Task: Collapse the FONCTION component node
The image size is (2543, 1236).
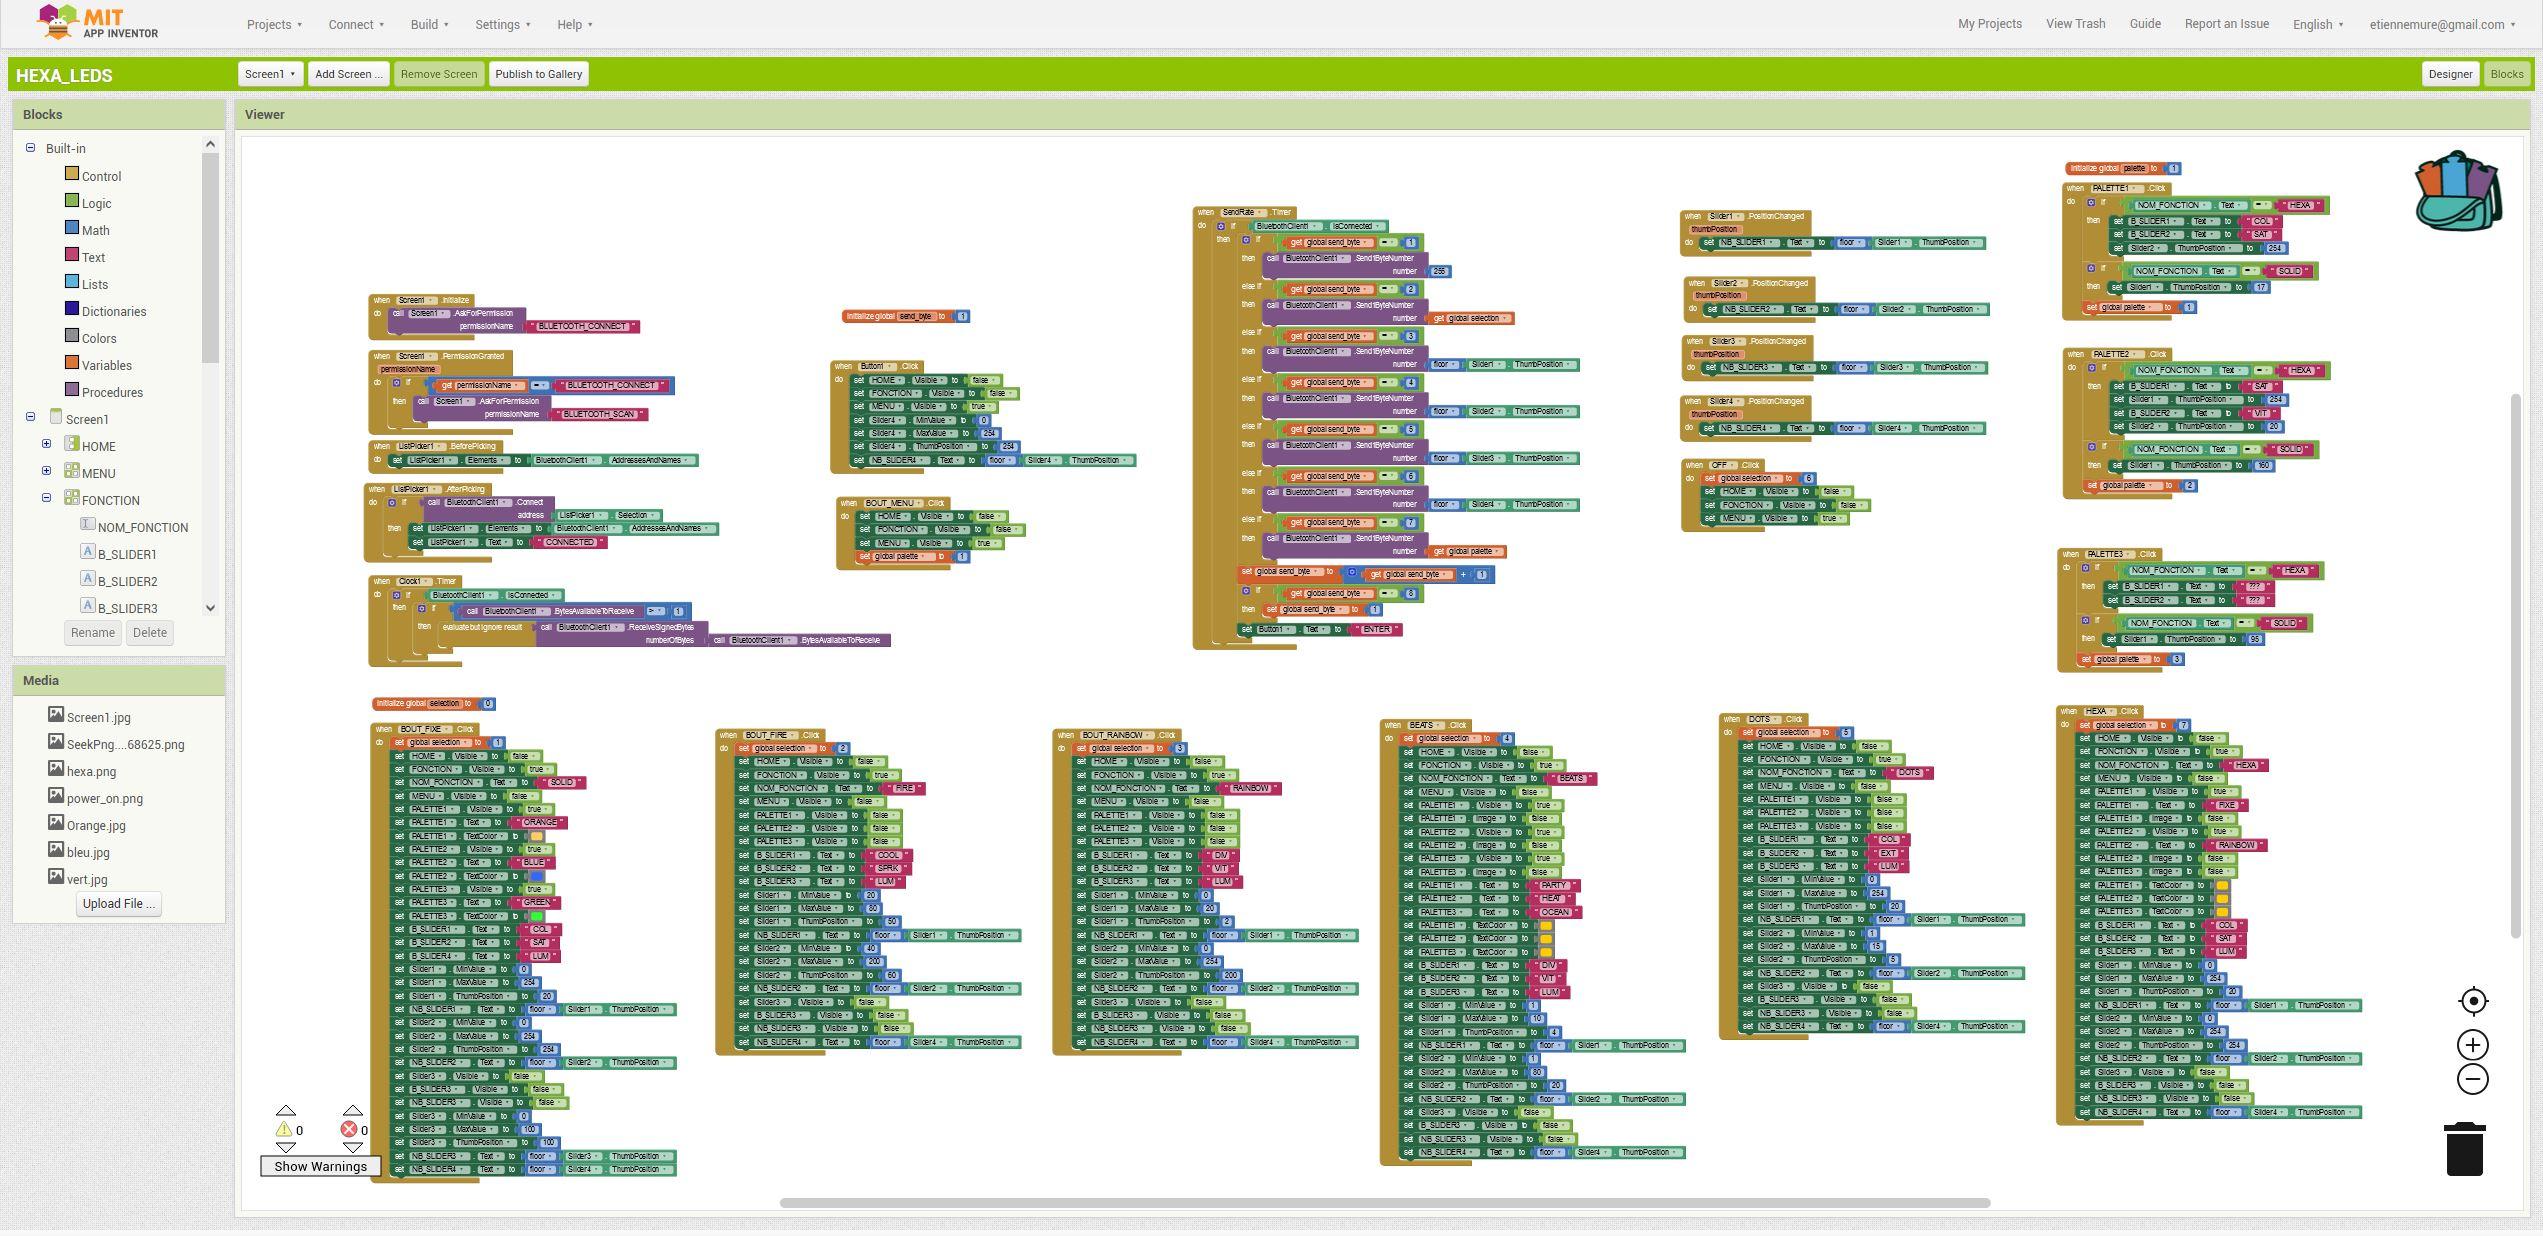Action: click(x=46, y=498)
